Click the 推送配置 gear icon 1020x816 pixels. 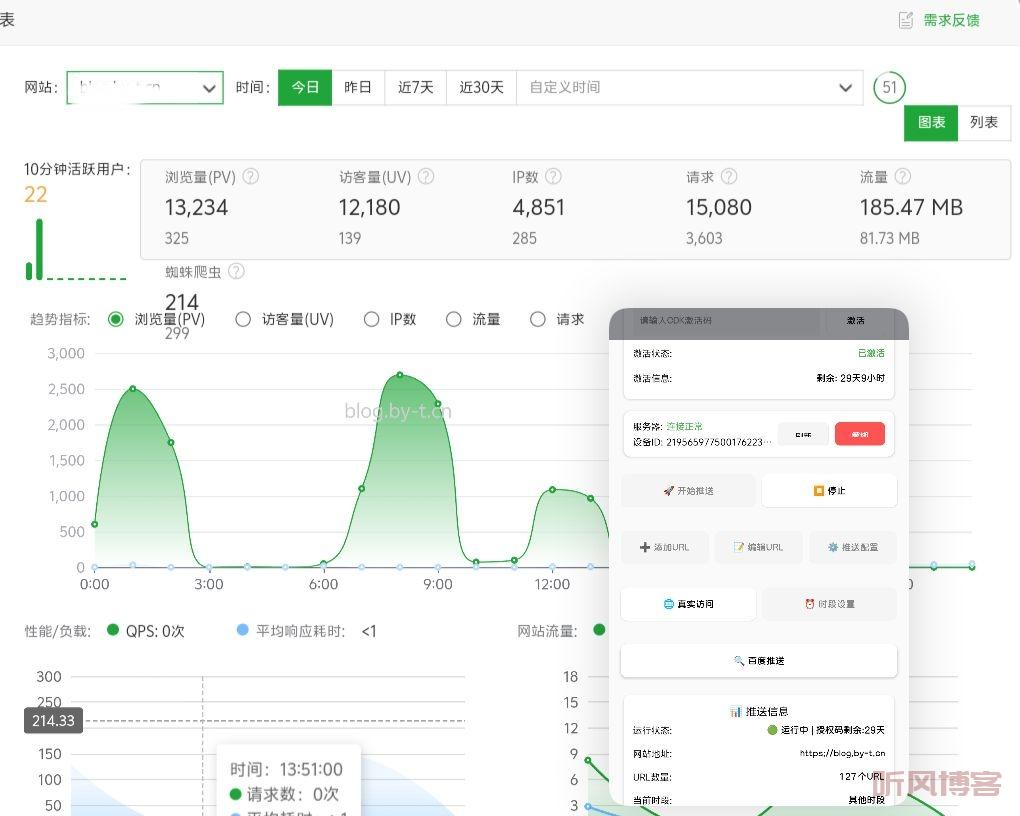point(831,547)
